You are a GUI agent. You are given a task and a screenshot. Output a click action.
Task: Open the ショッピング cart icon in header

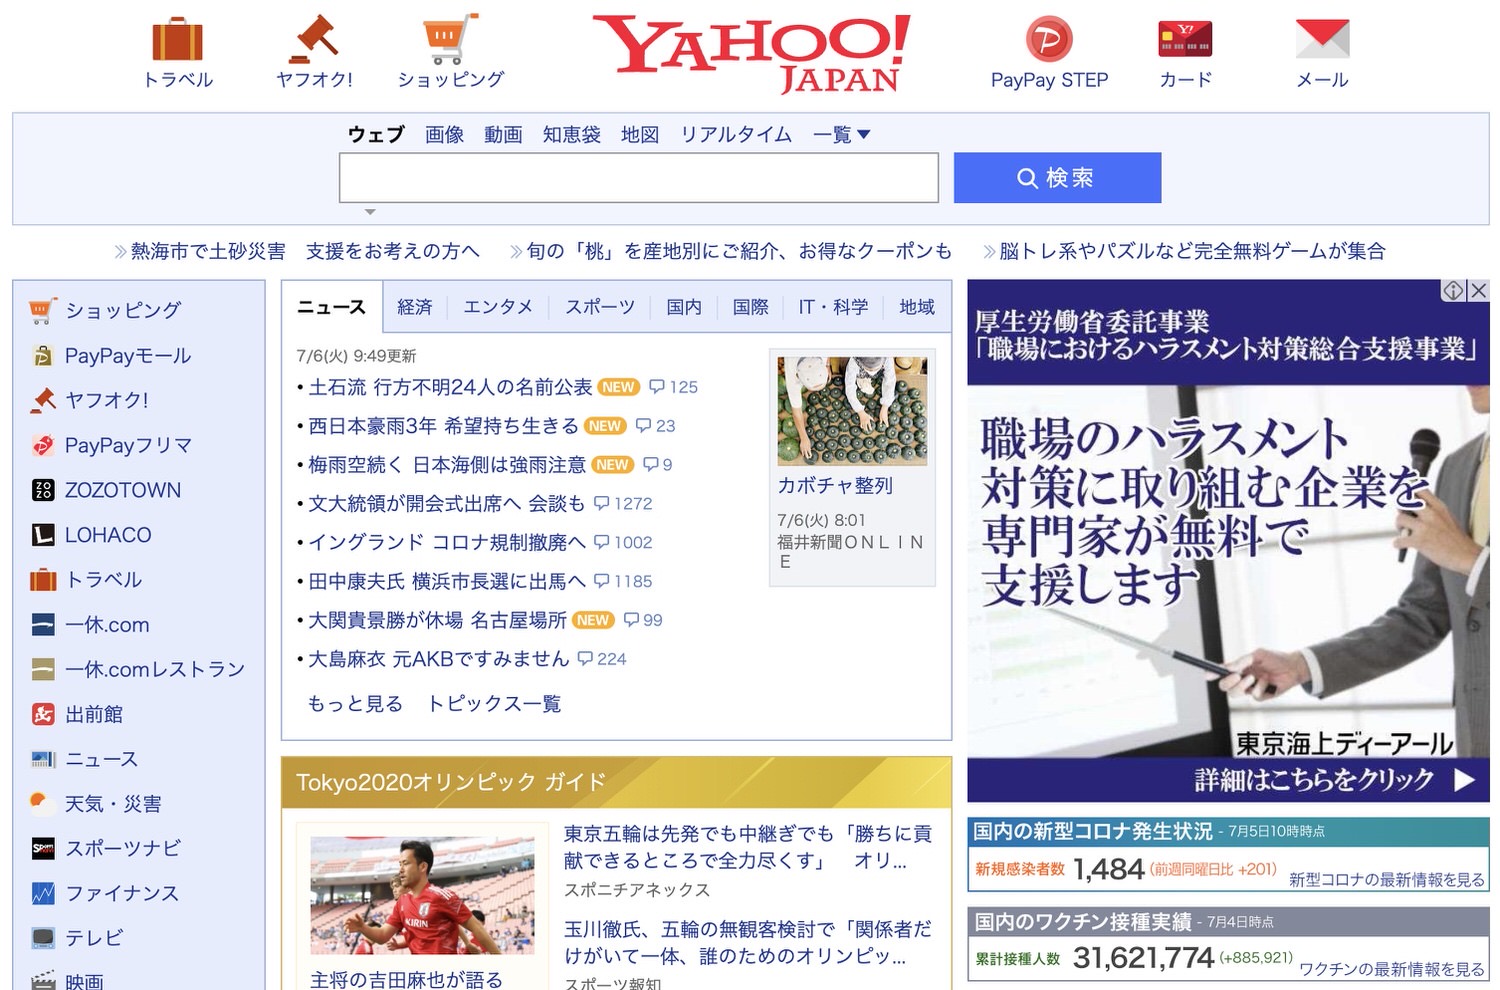pyautogui.click(x=450, y=39)
